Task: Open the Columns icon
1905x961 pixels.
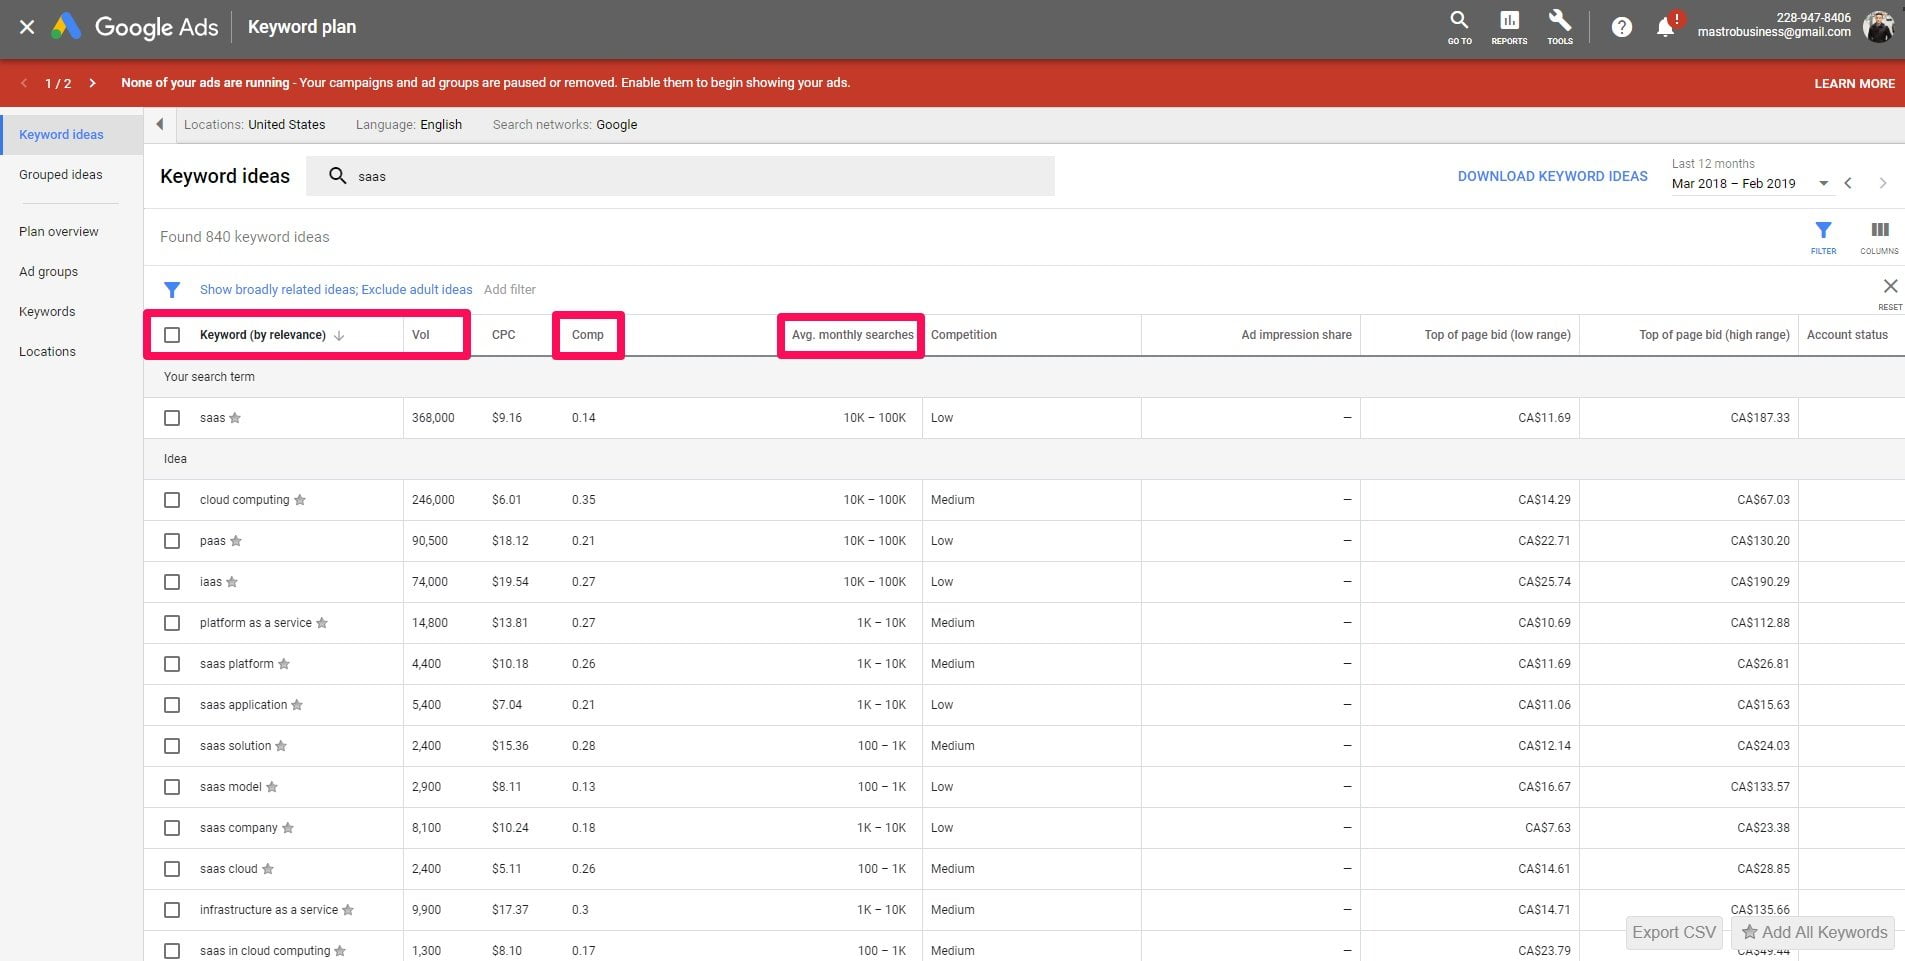Action: point(1879,237)
